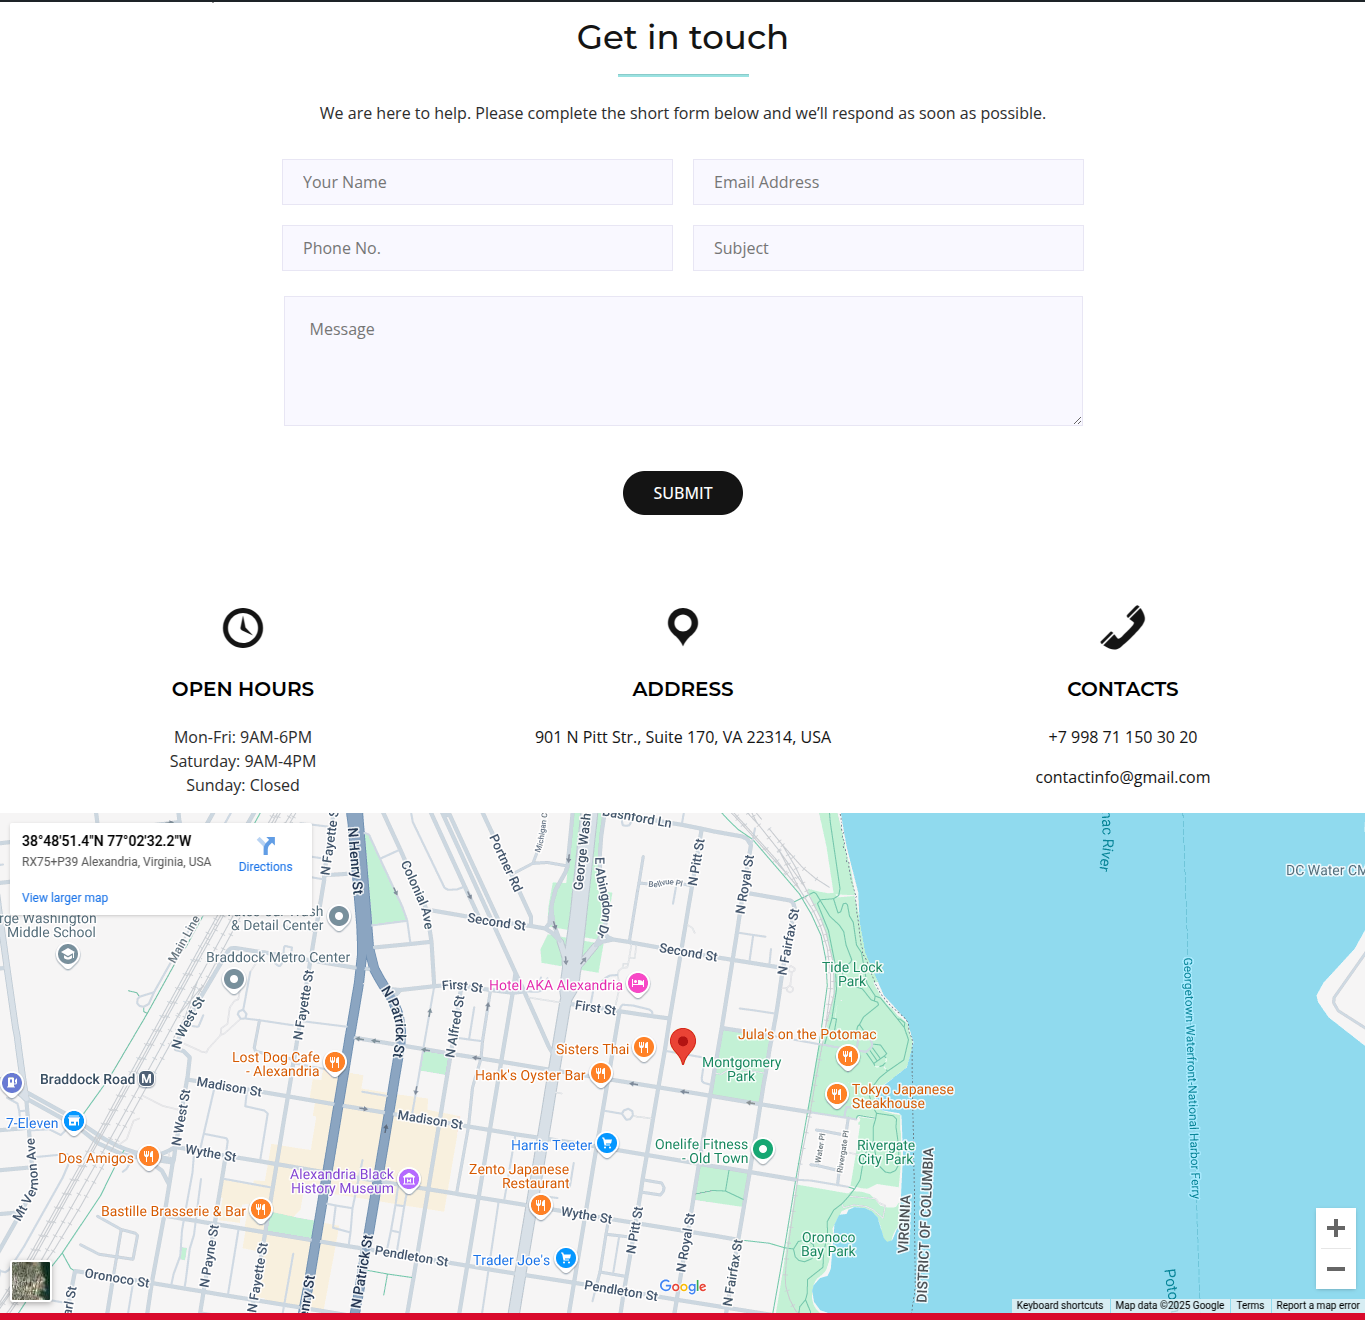Click inside the Message text area
The image size is (1365, 1320).
point(682,361)
